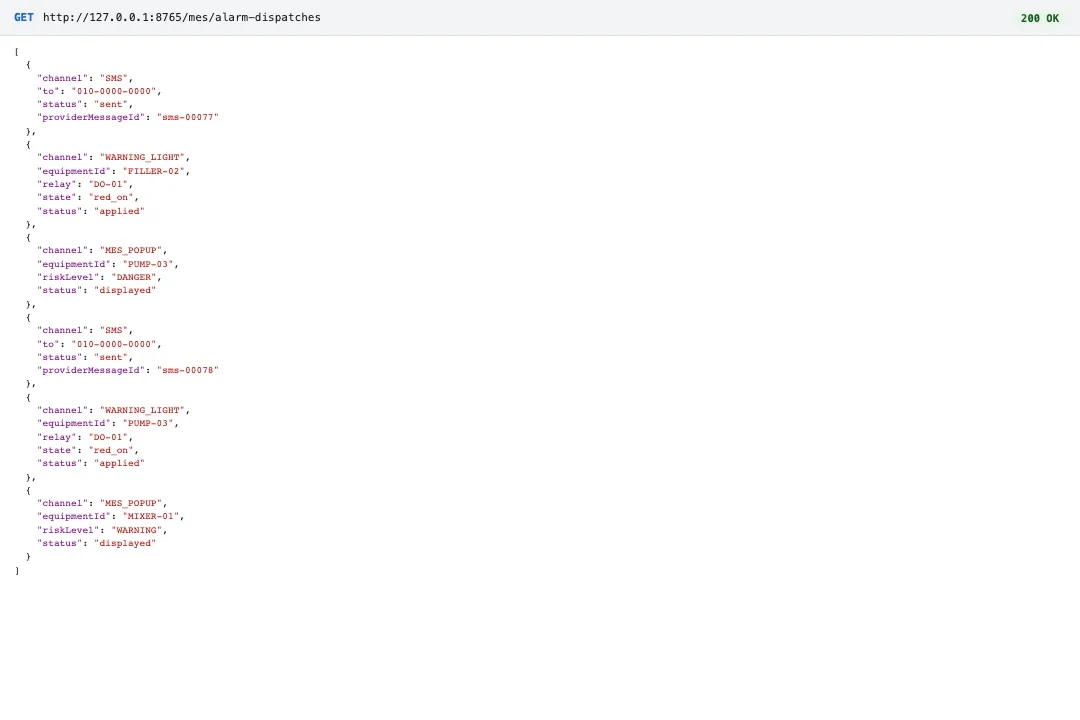Viewport: 1080px width, 720px height.
Task: Click "010-0000-0000" in the sms-00077 entry
Action: click(x=114, y=91)
